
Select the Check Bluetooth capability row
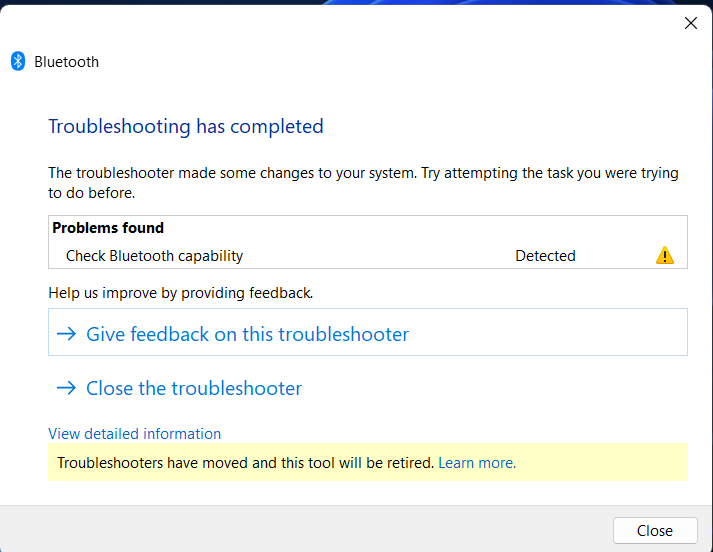click(x=368, y=256)
